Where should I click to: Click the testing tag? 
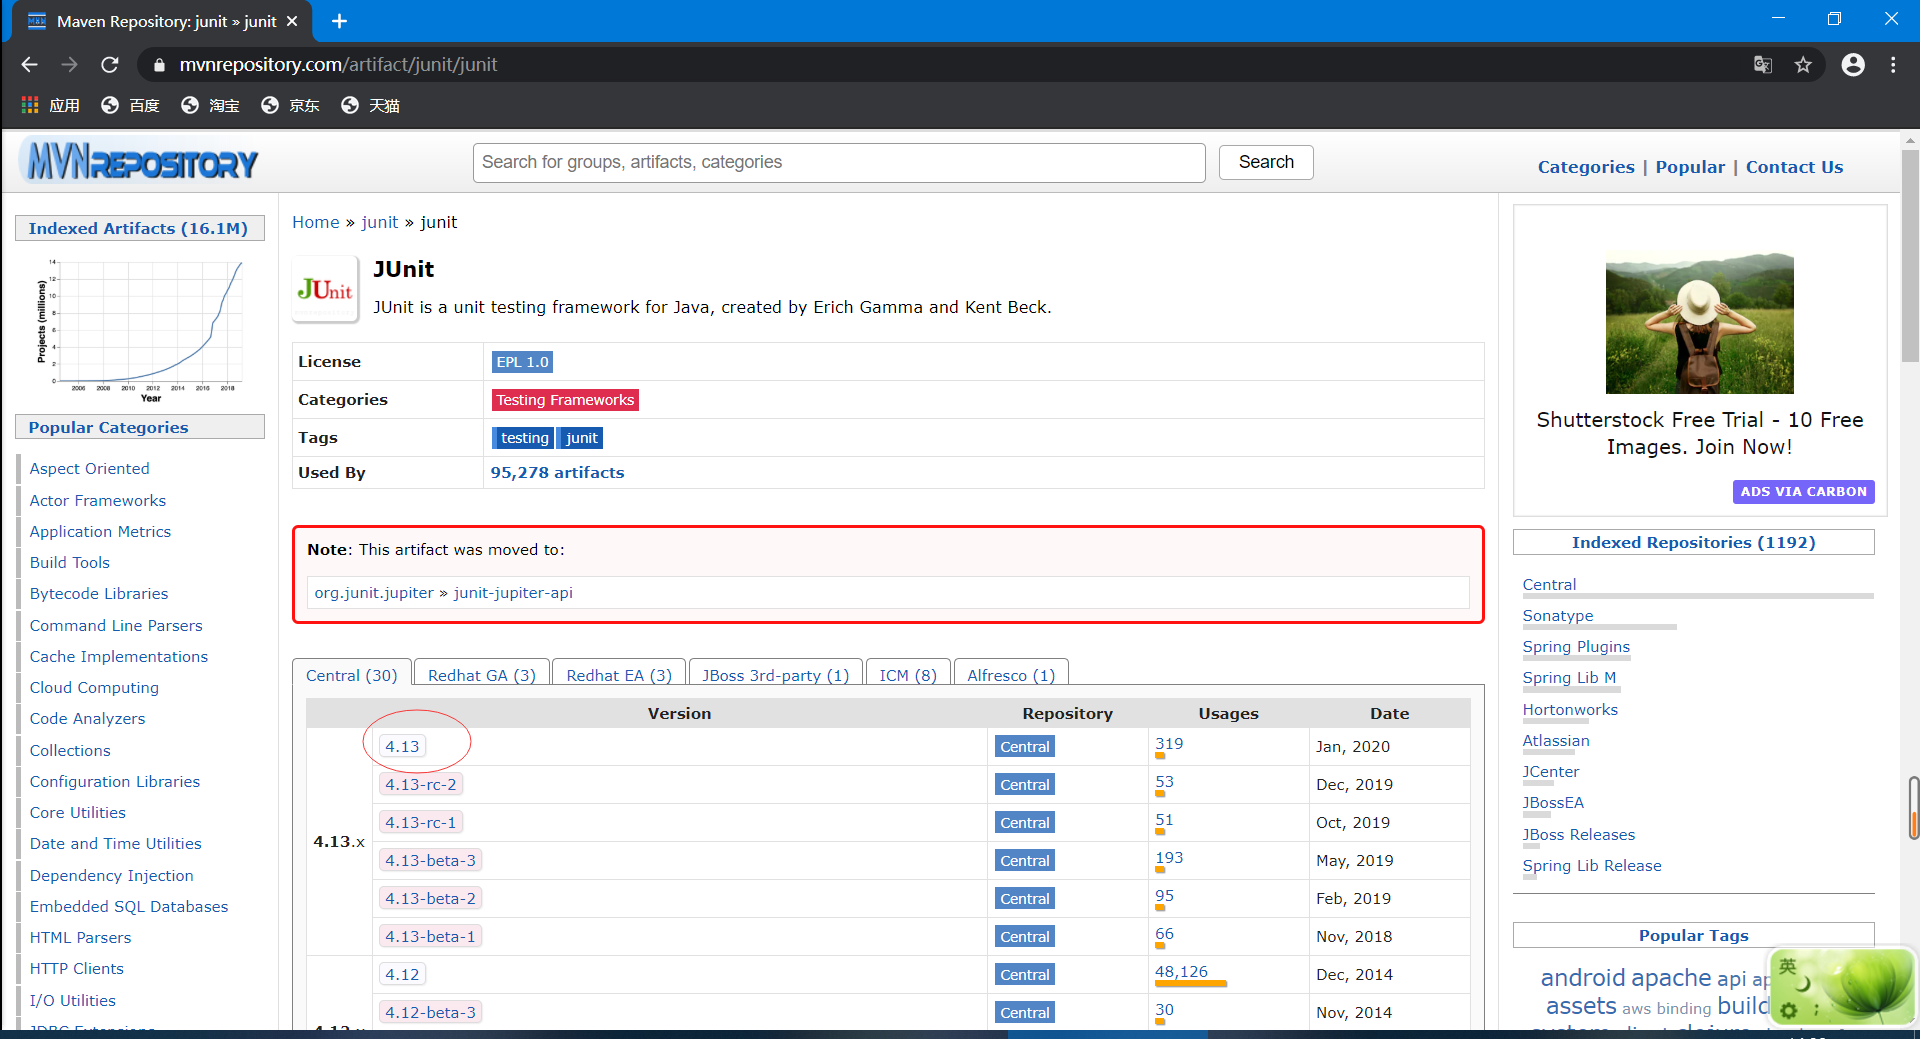(x=525, y=438)
